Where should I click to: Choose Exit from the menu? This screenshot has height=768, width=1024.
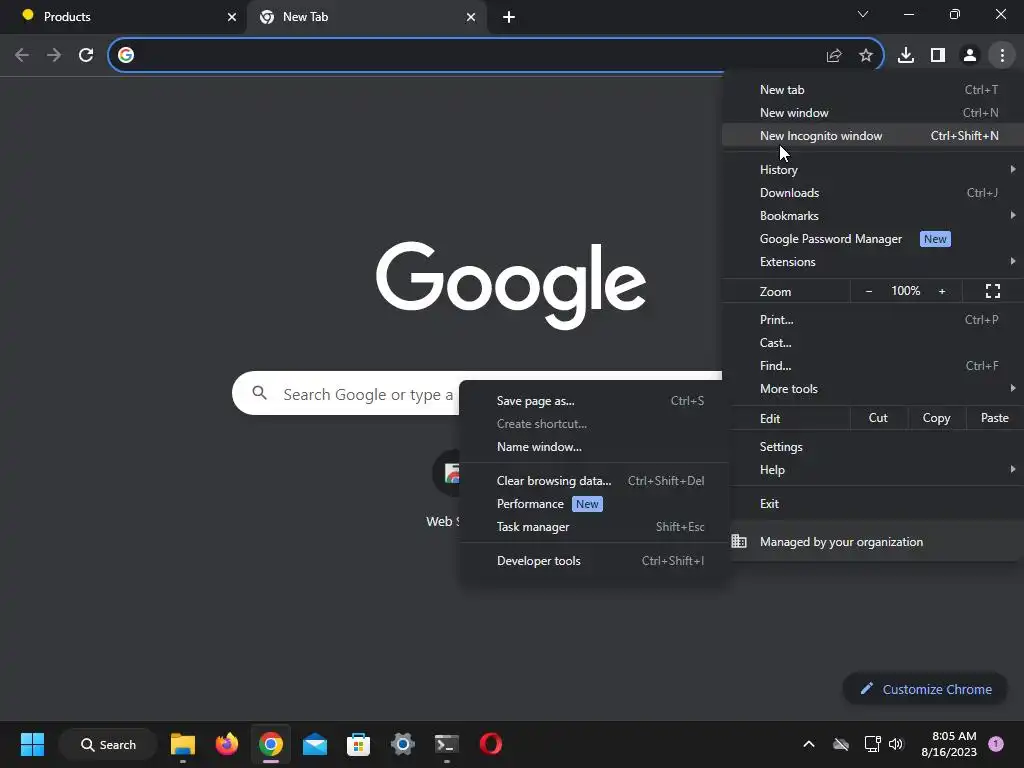tap(872, 504)
